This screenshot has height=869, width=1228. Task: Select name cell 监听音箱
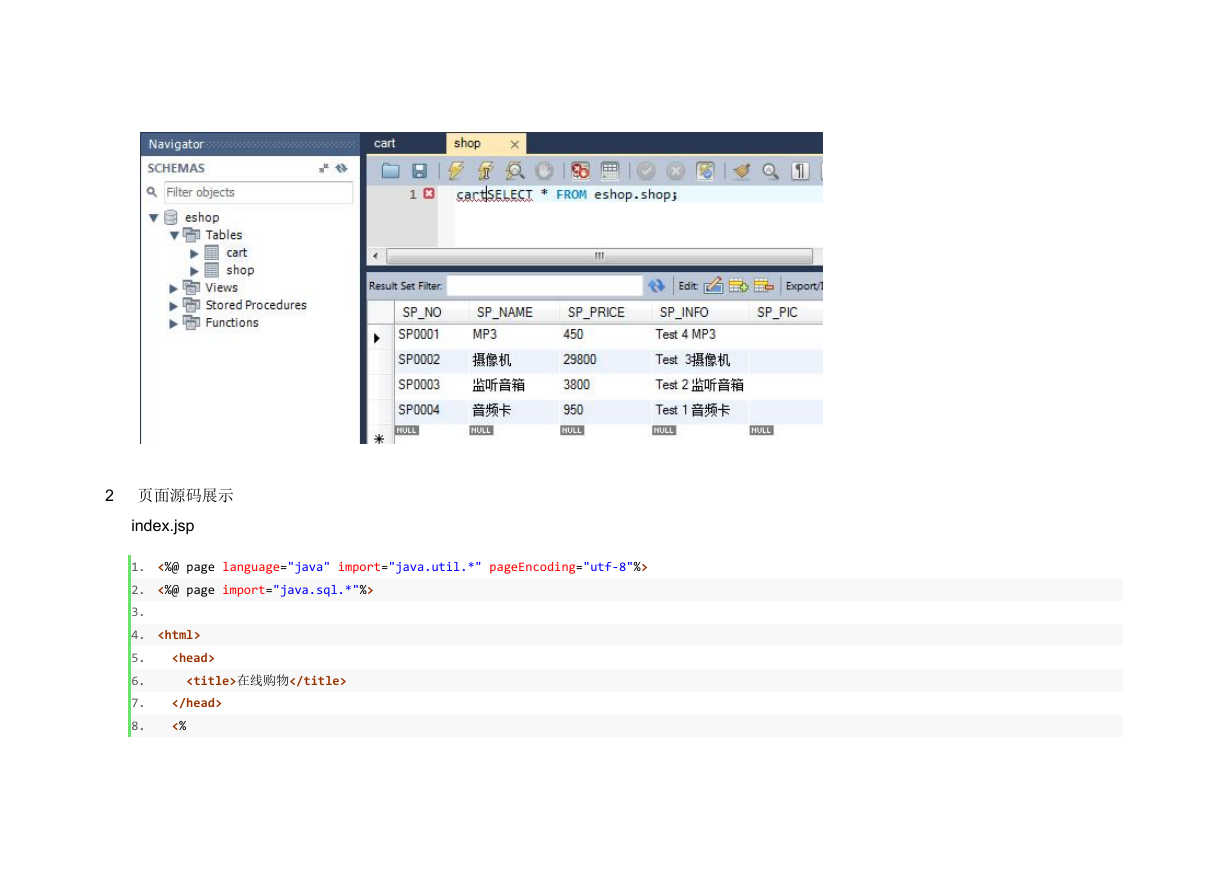(x=499, y=384)
